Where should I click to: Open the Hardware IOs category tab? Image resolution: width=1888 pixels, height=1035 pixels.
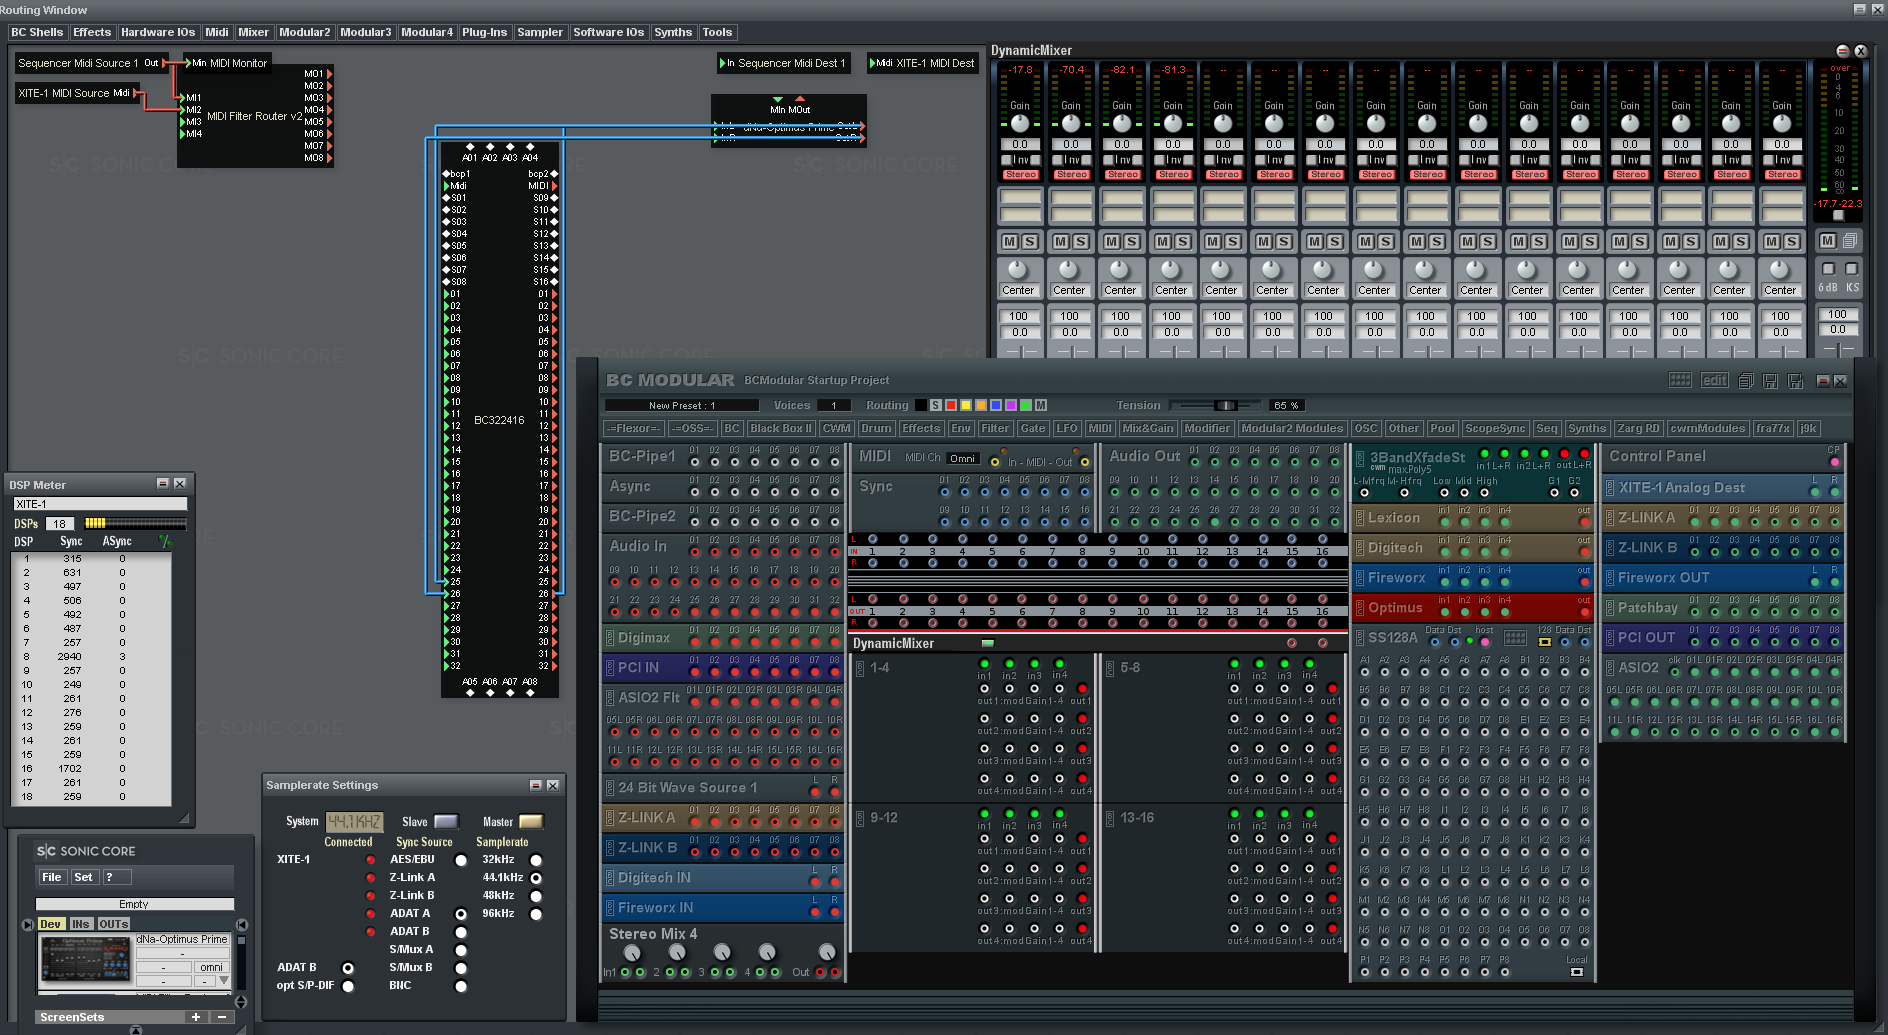pyautogui.click(x=158, y=32)
